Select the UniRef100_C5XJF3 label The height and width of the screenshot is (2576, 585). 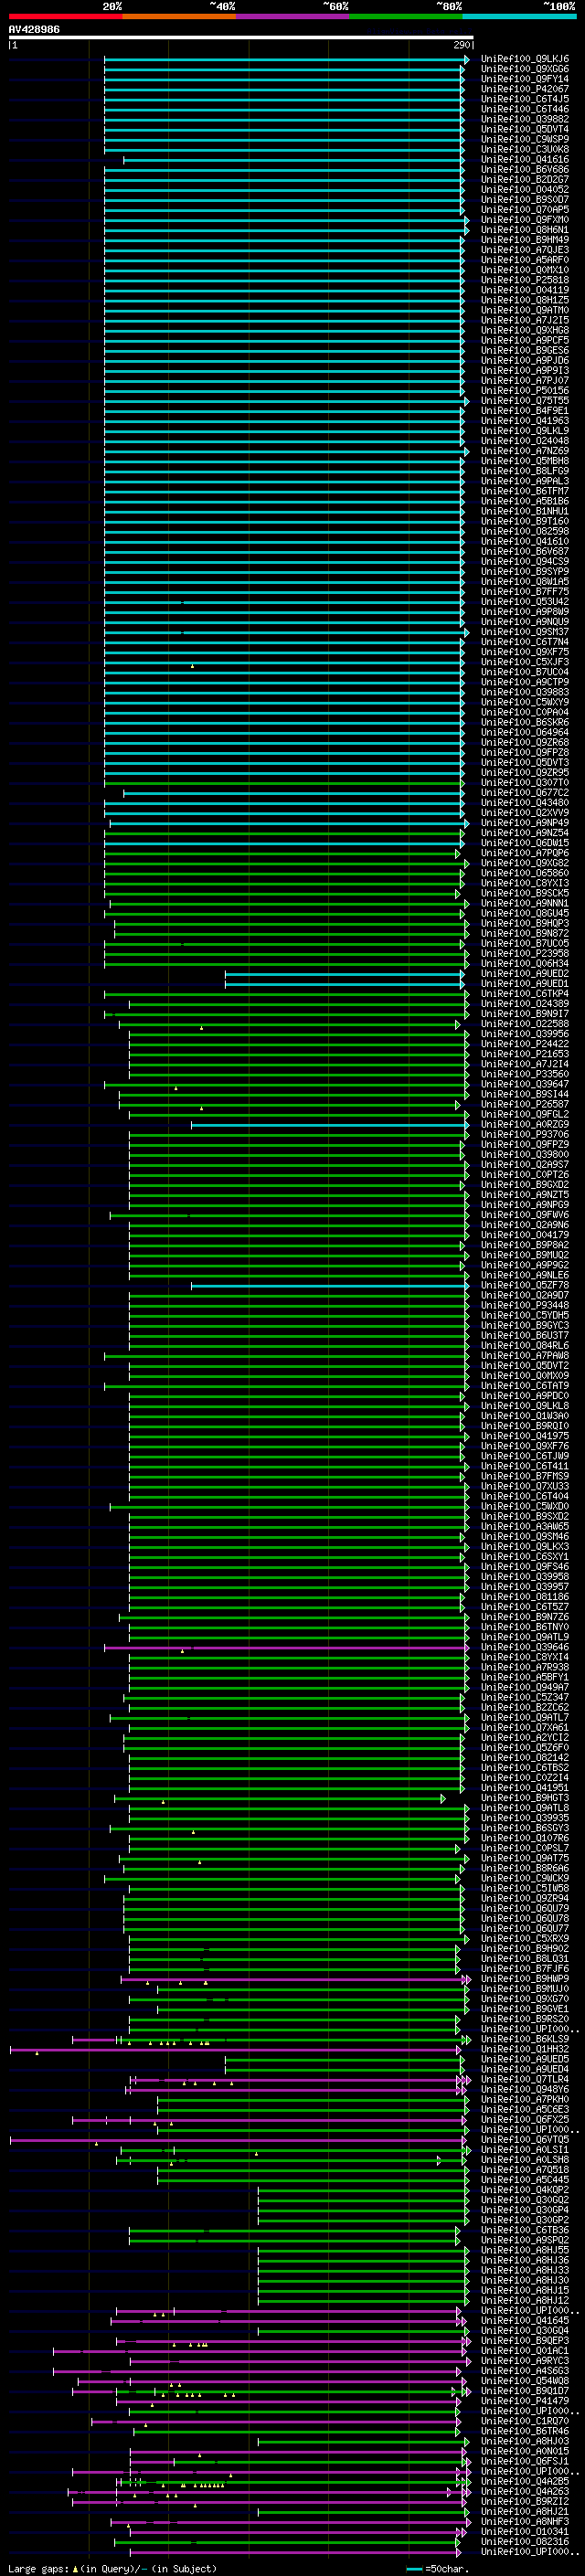click(525, 662)
